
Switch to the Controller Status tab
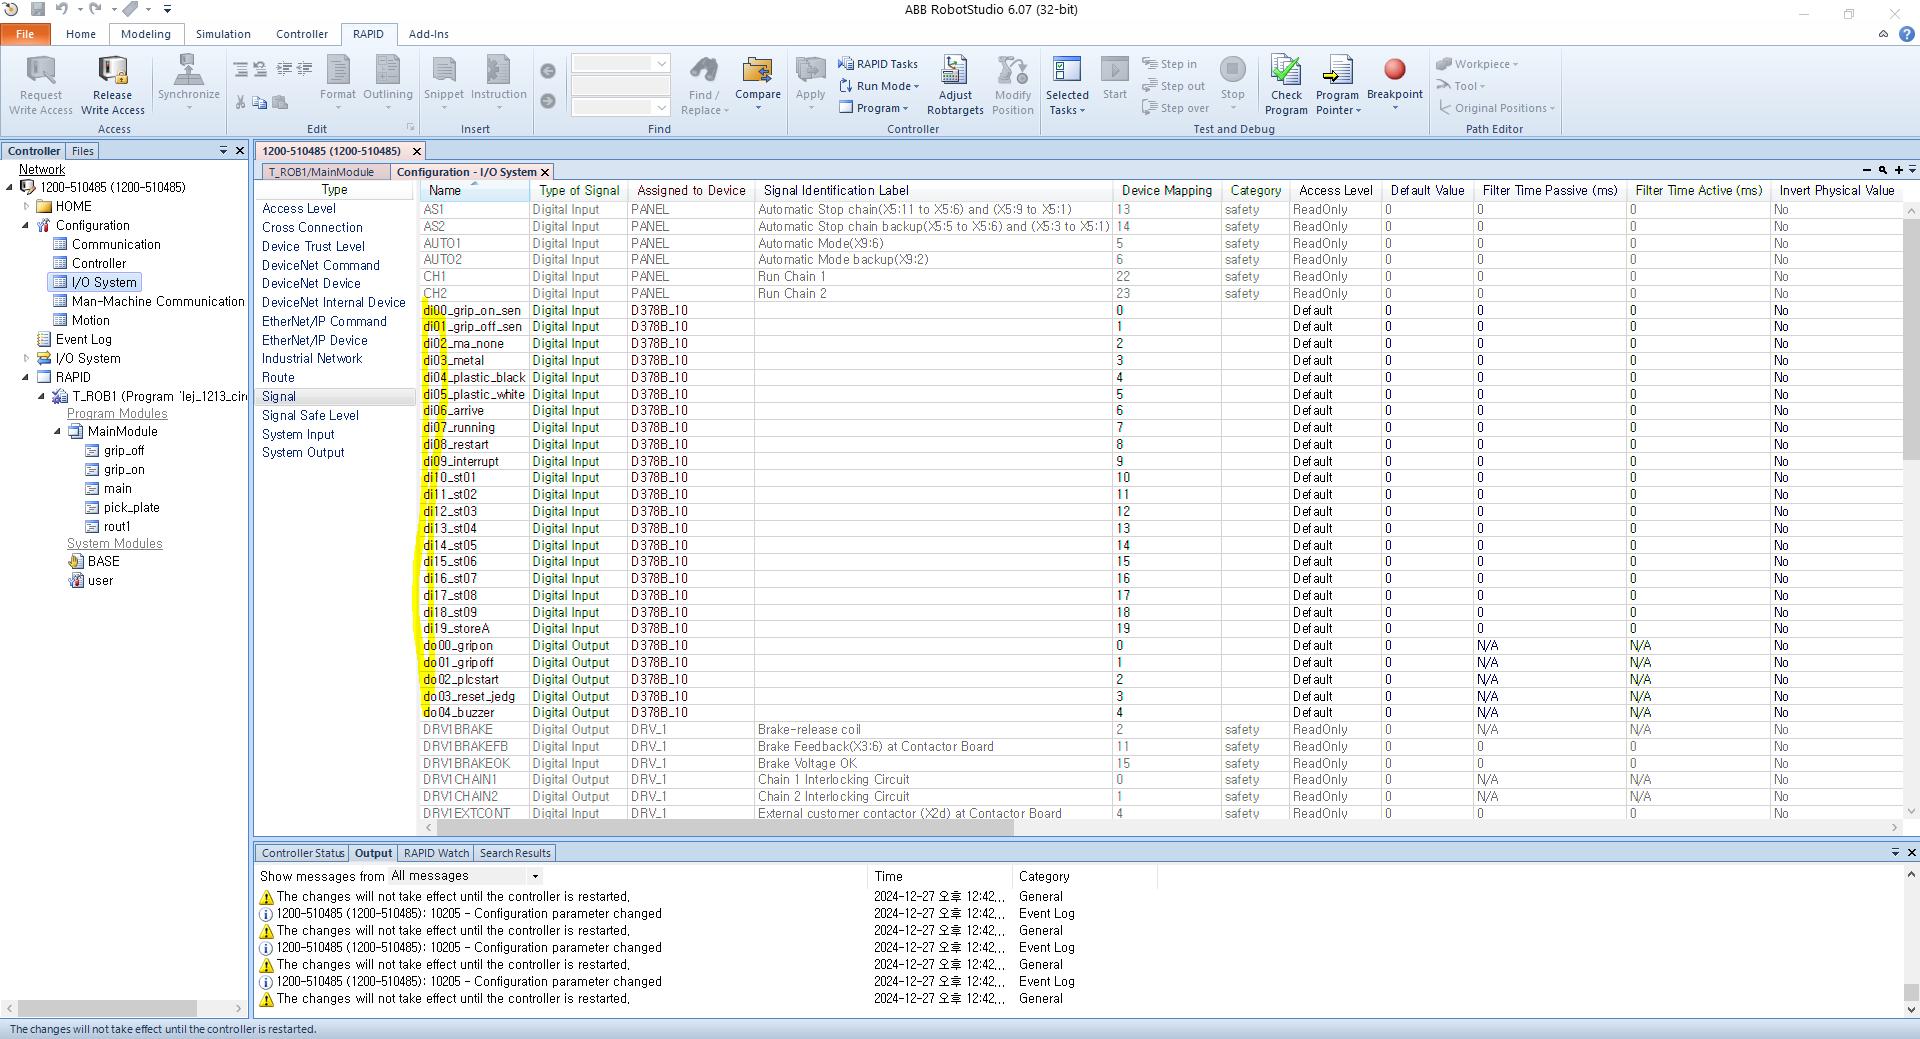[303, 853]
